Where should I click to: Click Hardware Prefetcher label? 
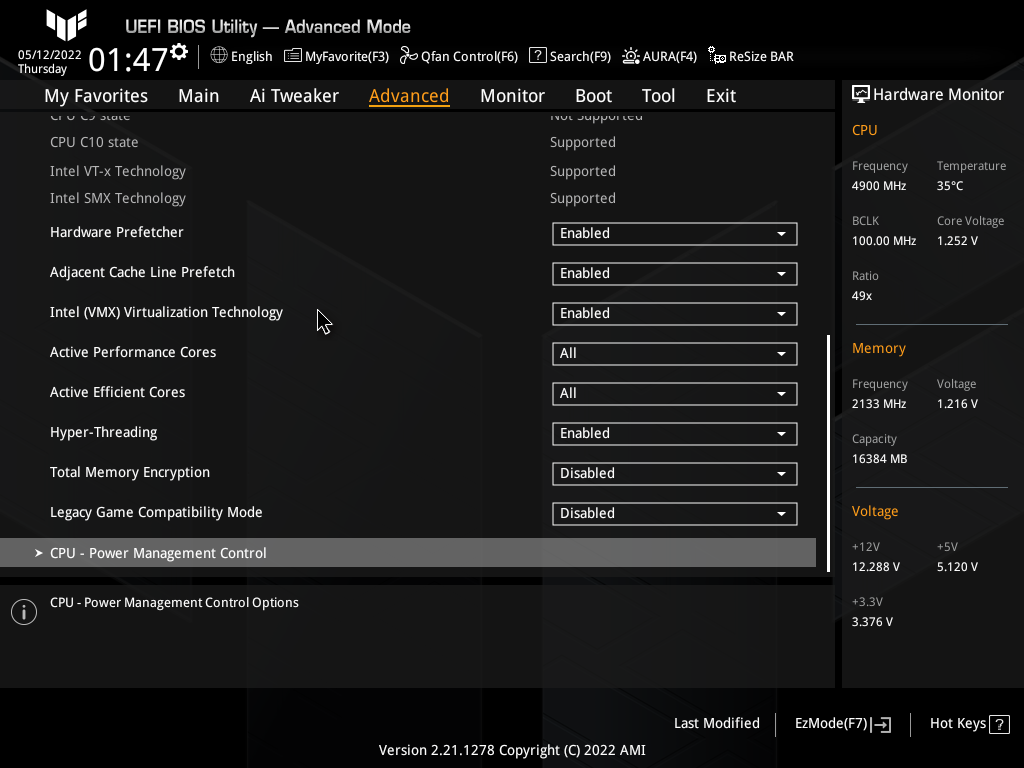click(x=116, y=232)
